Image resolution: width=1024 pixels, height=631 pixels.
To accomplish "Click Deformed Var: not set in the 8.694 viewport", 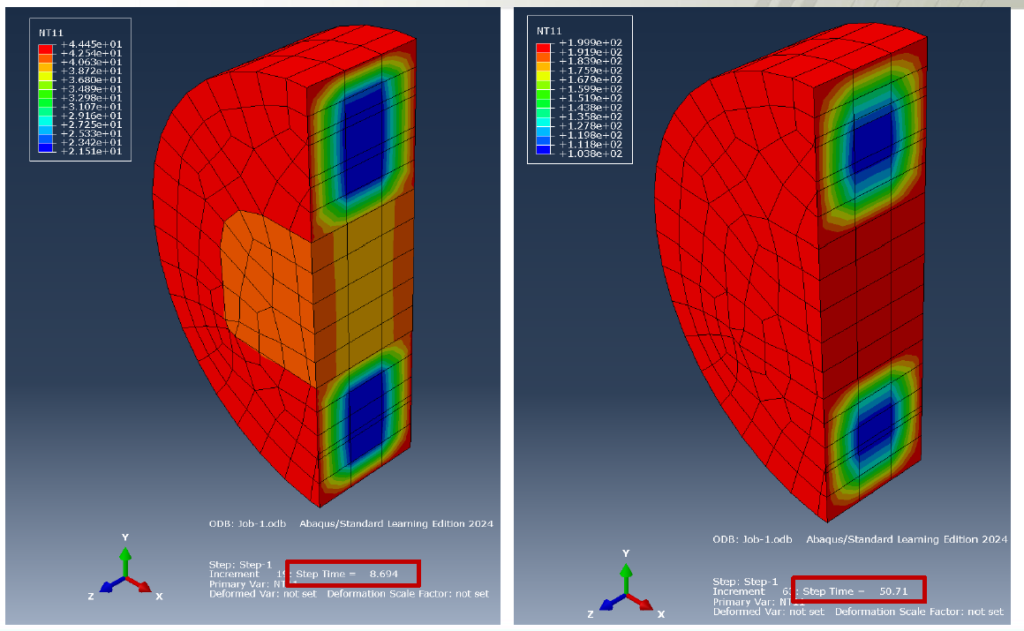I will (x=263, y=594).
